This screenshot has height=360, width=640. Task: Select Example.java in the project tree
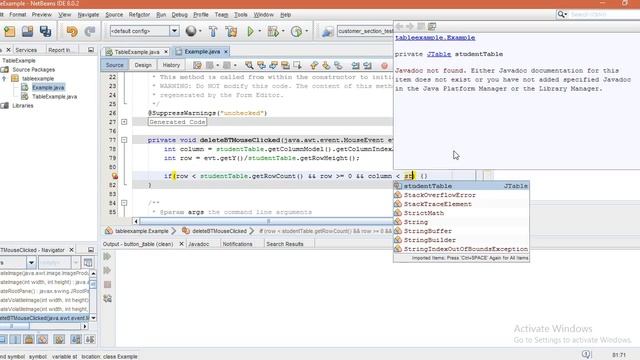tap(48, 87)
